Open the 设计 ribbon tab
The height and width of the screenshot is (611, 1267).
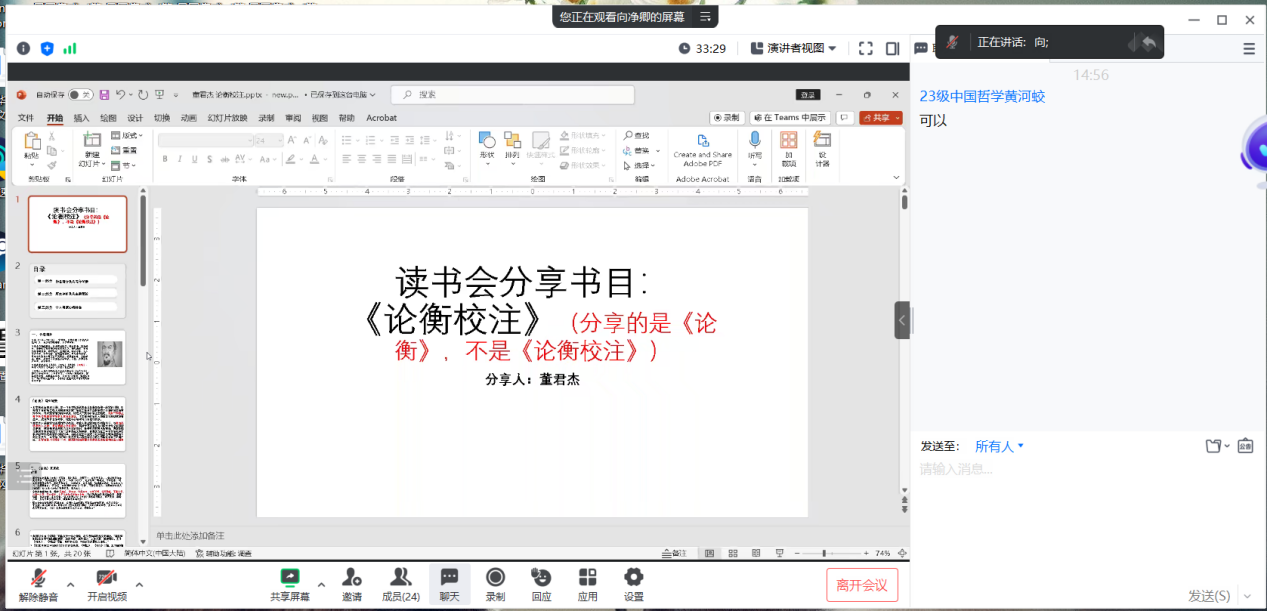coord(135,118)
